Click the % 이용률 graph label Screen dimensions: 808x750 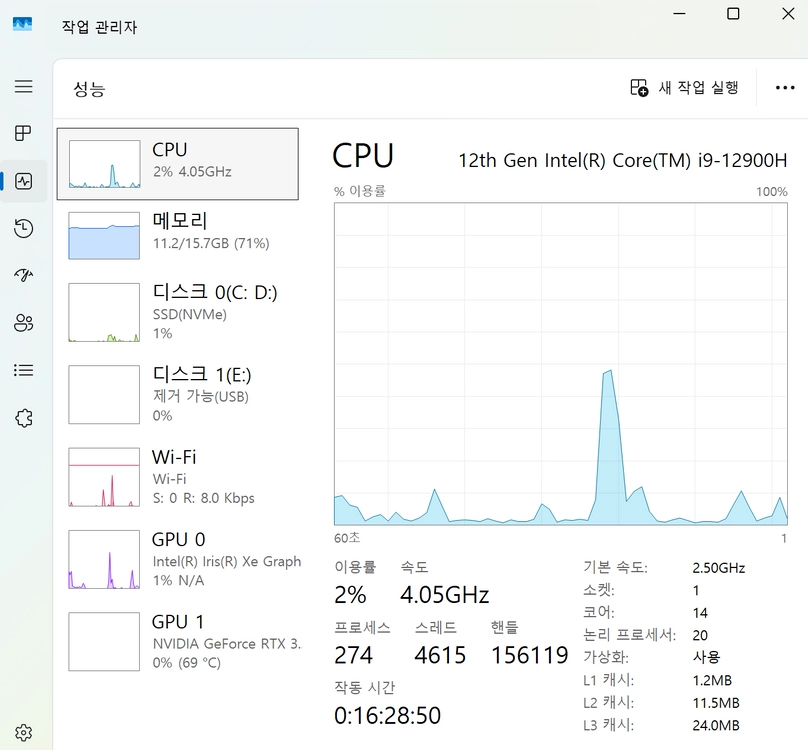click(x=360, y=191)
